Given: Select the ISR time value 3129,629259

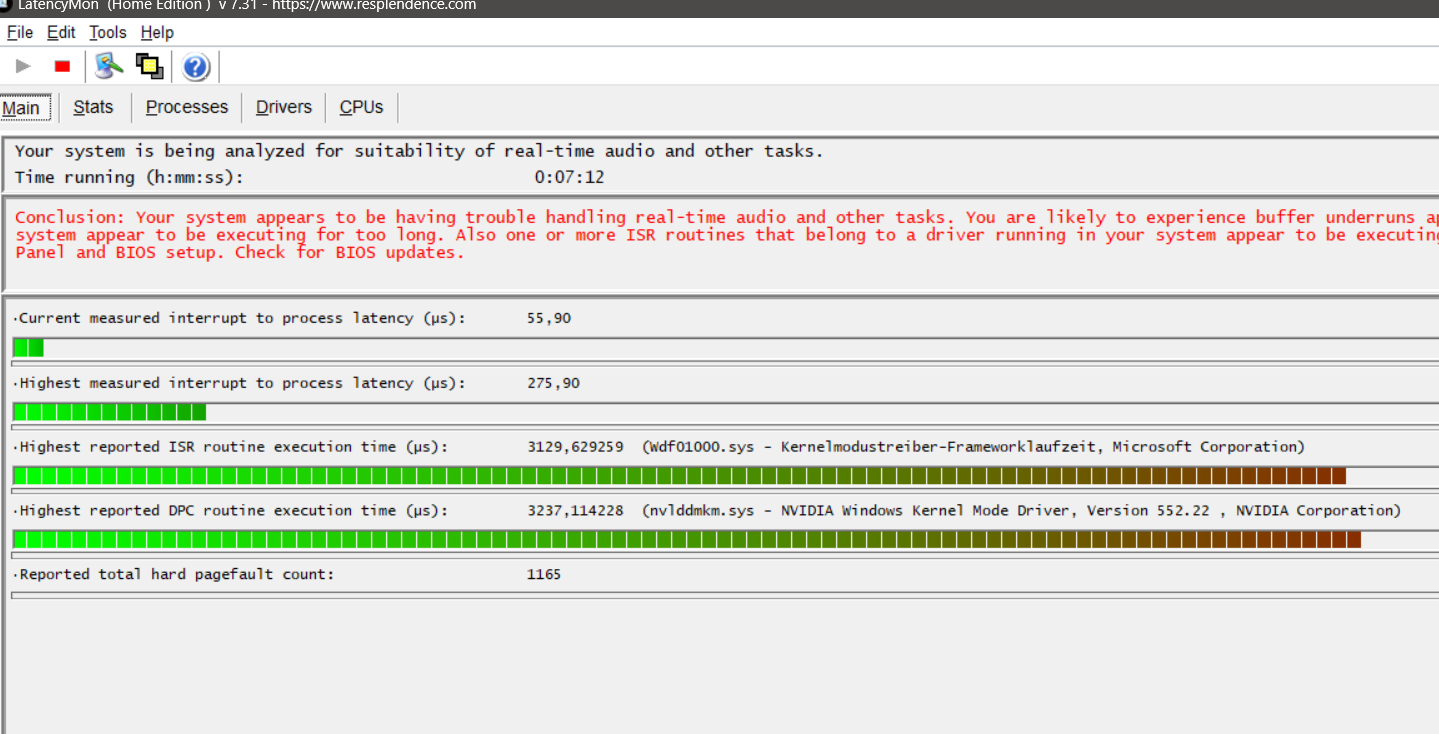Looking at the screenshot, I should coord(576,447).
